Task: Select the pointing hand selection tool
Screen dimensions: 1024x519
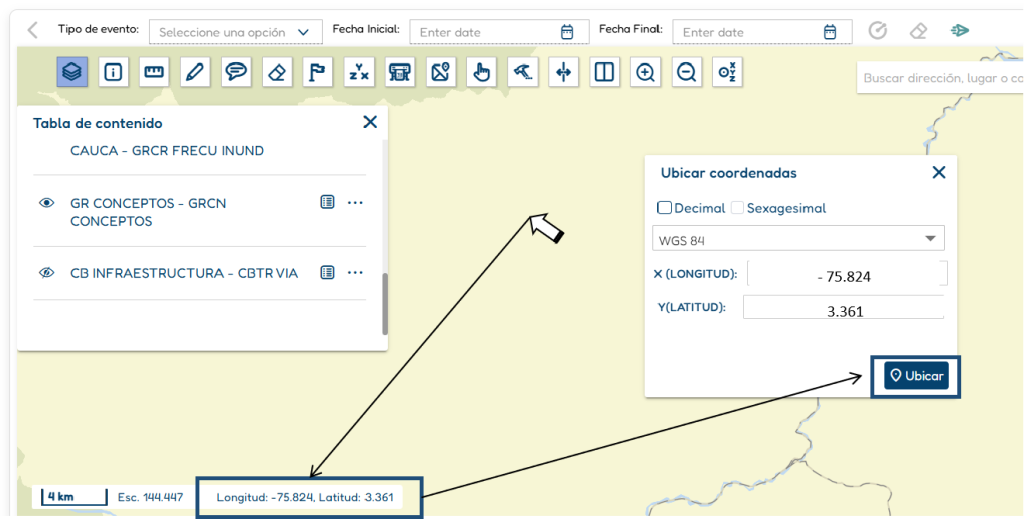Action: coord(481,72)
